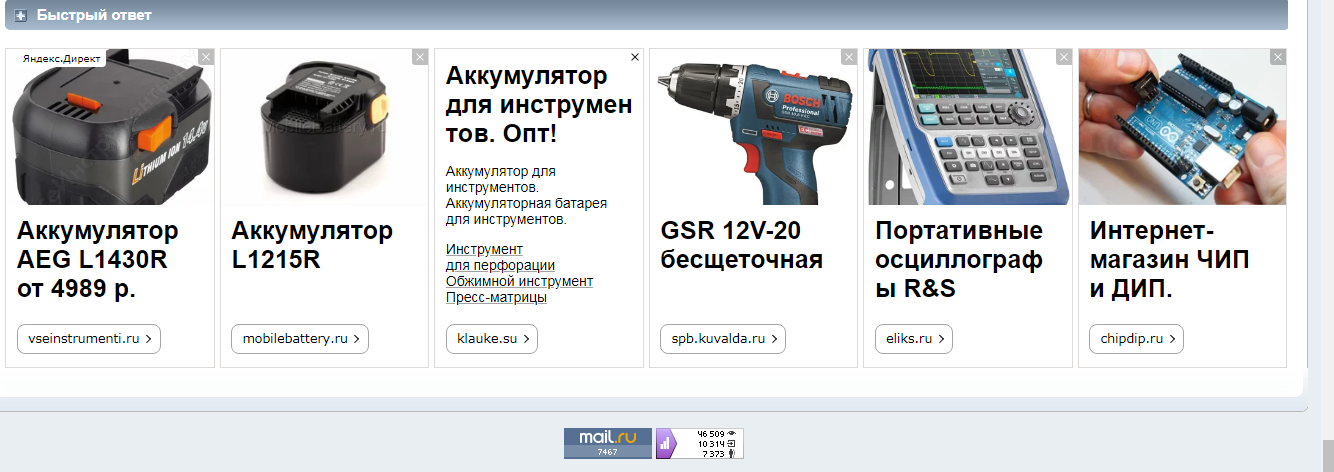Screen dimensions: 1334x472
Task: Follow the Обжимной инструмент link
Action: tap(519, 281)
